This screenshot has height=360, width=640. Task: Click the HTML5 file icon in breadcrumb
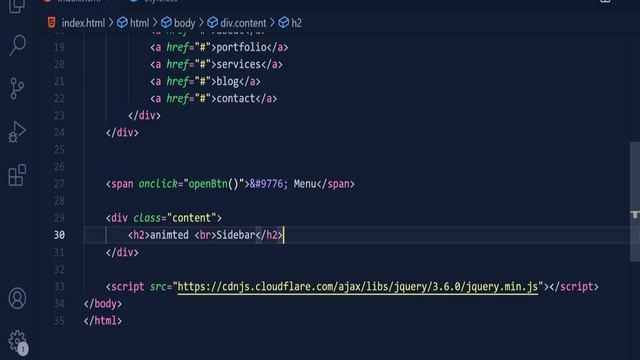click(51, 22)
